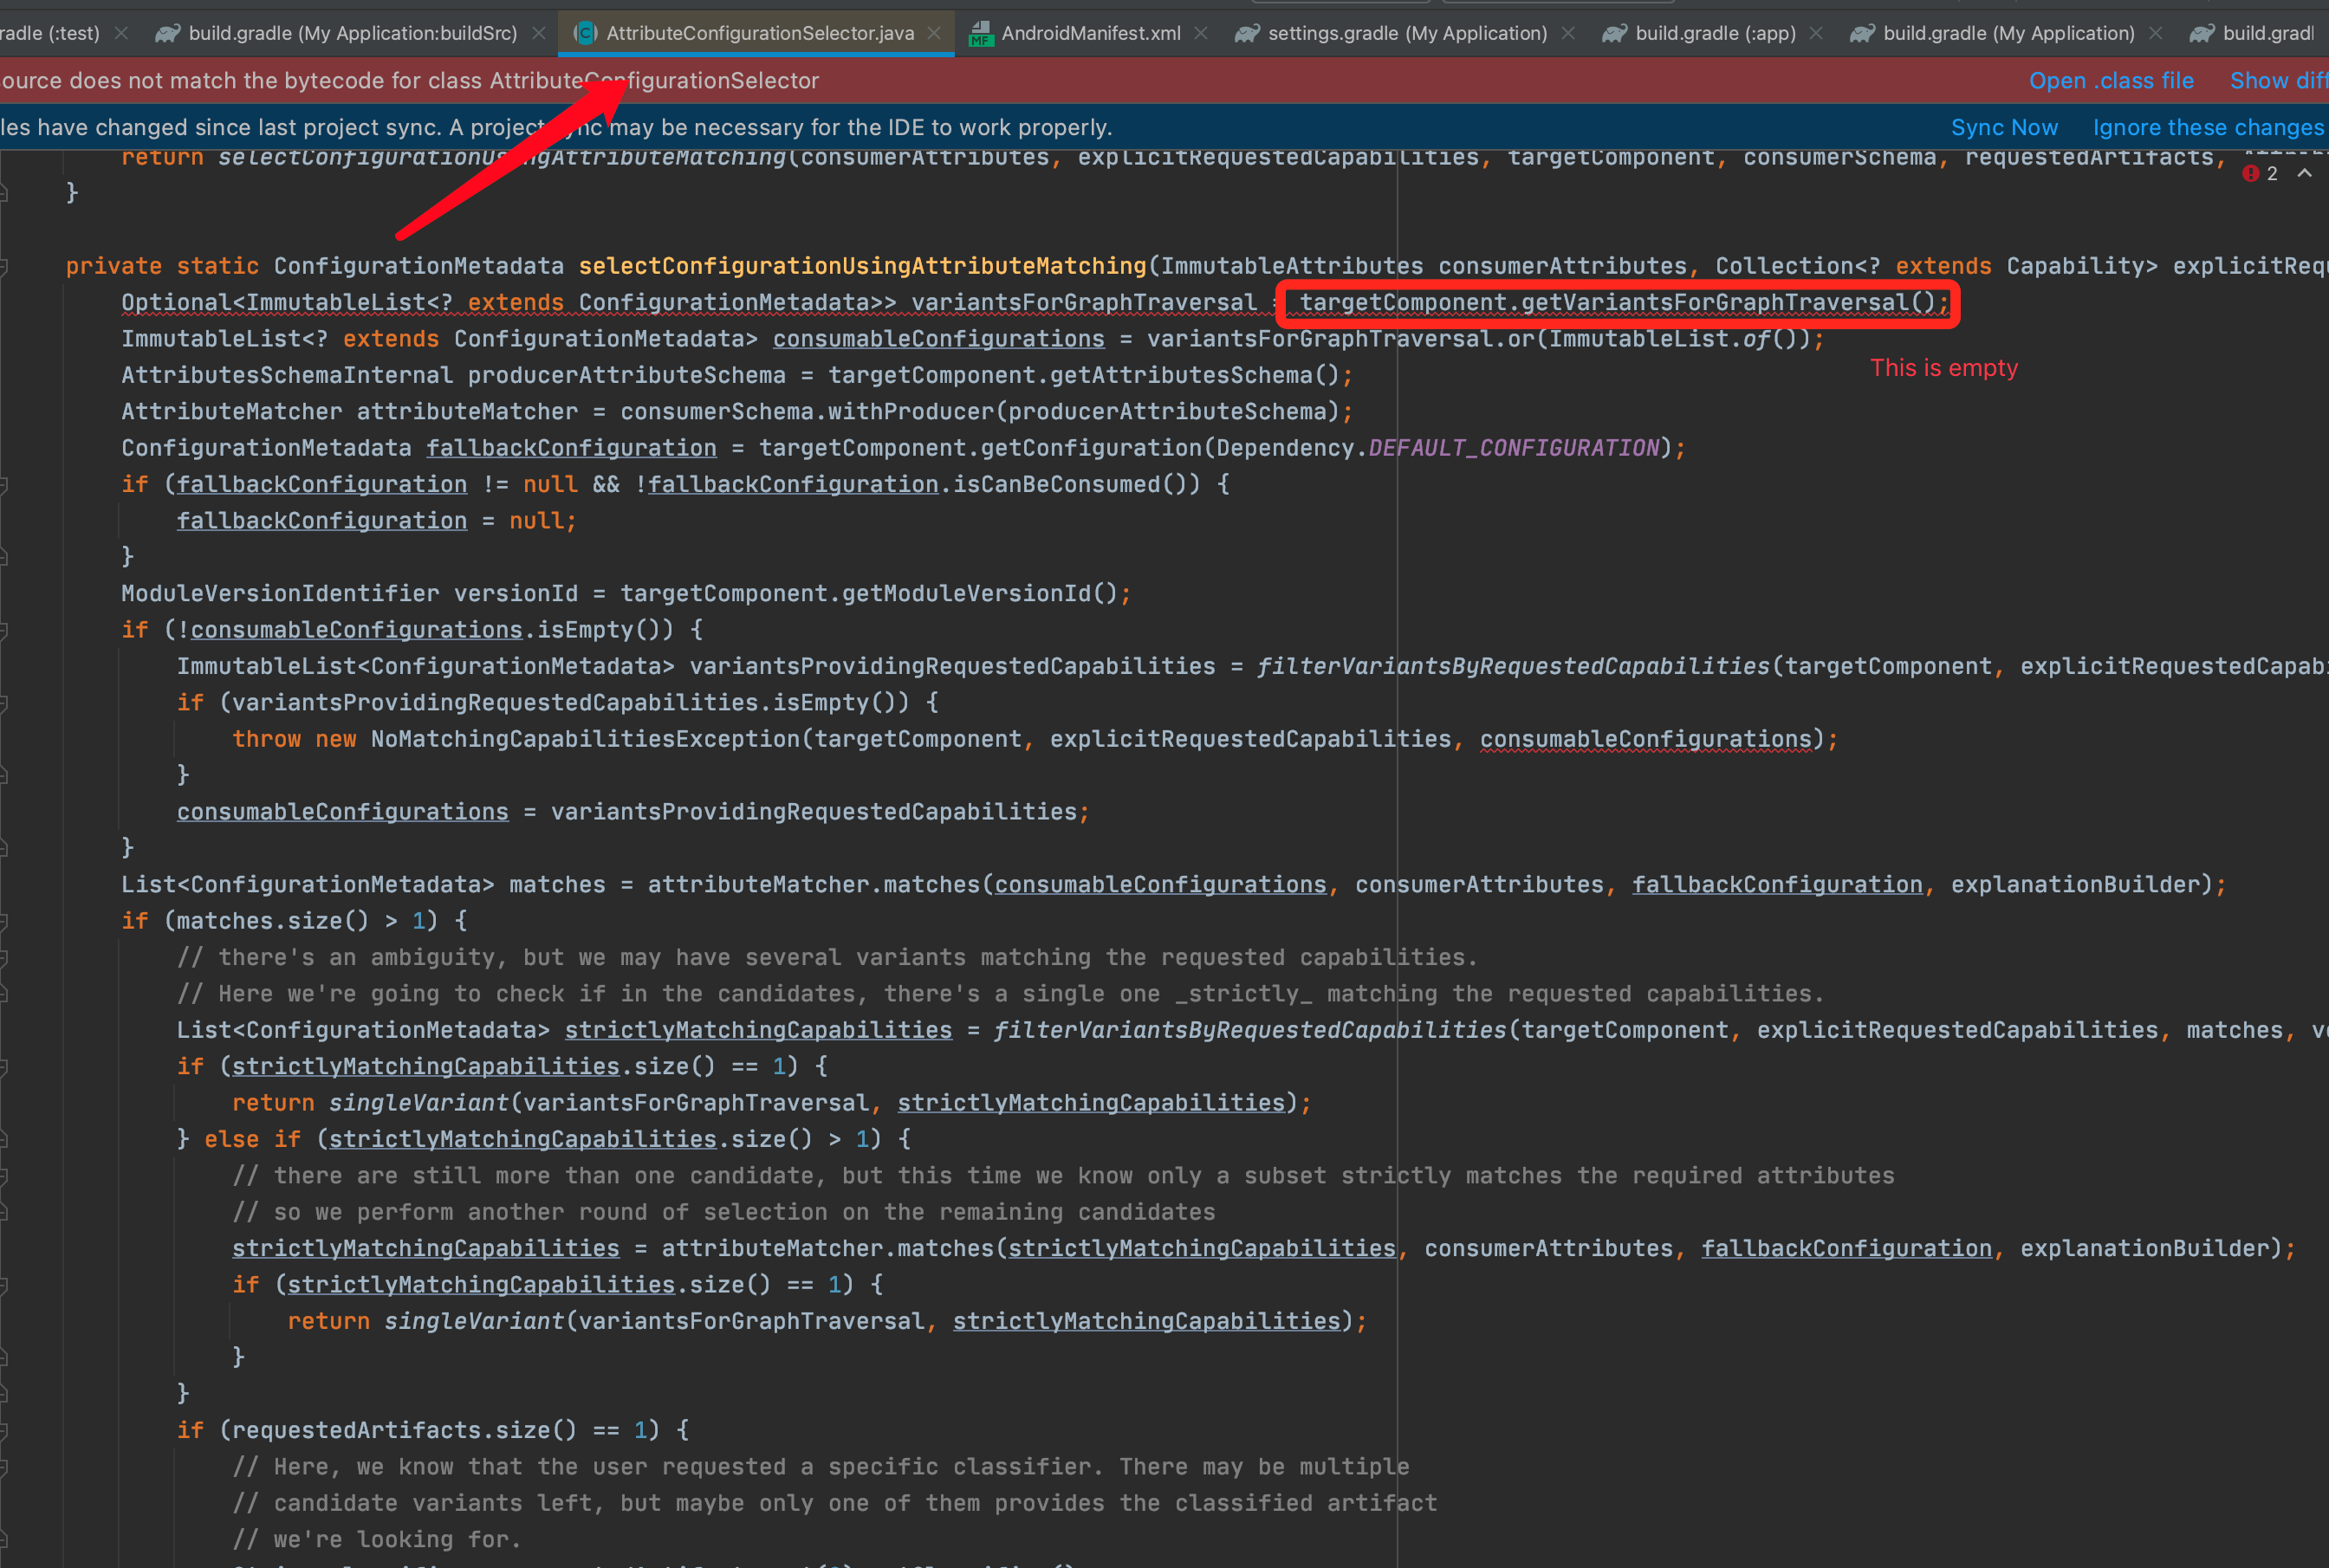The width and height of the screenshot is (2329, 1568).
Task: Click Sync Now in the project sync banner
Action: click(x=2003, y=127)
